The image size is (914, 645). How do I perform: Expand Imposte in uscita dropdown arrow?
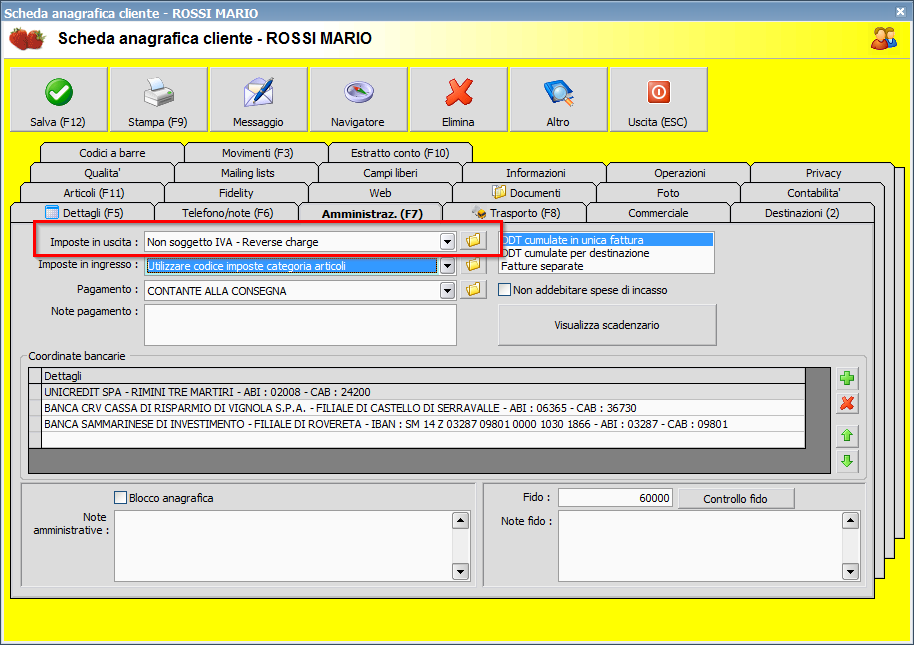[447, 241]
